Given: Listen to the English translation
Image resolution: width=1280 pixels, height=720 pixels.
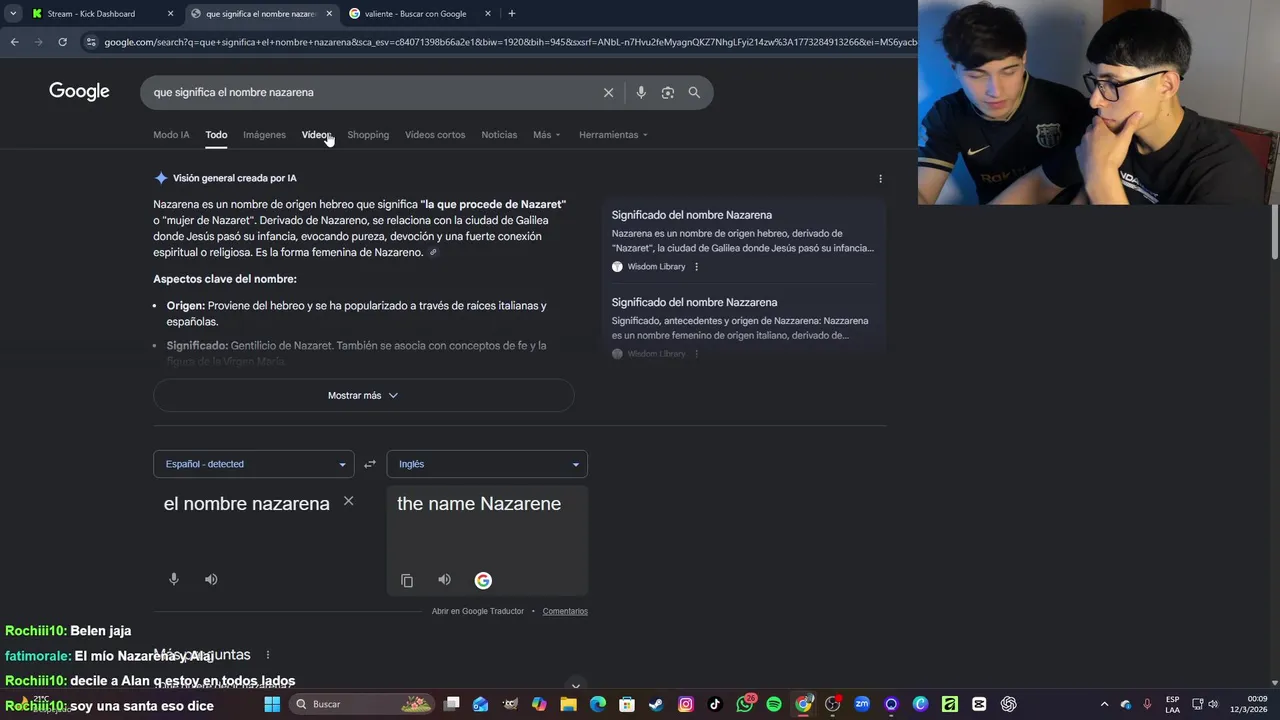Looking at the screenshot, I should [444, 580].
